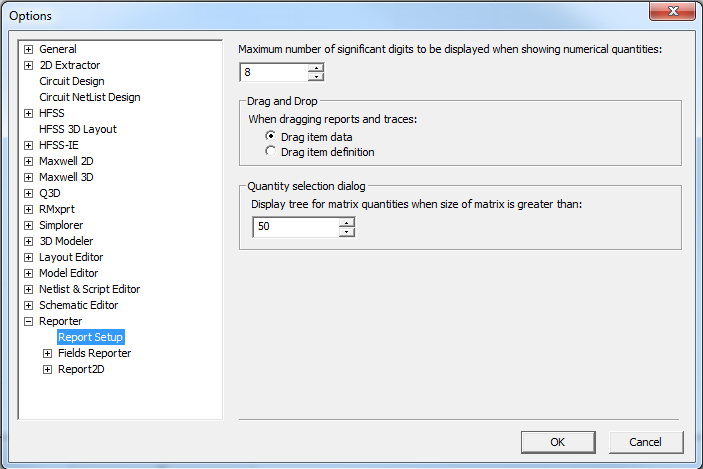Expand the 3D Modeler node
703x469 pixels.
pyautogui.click(x=28, y=241)
